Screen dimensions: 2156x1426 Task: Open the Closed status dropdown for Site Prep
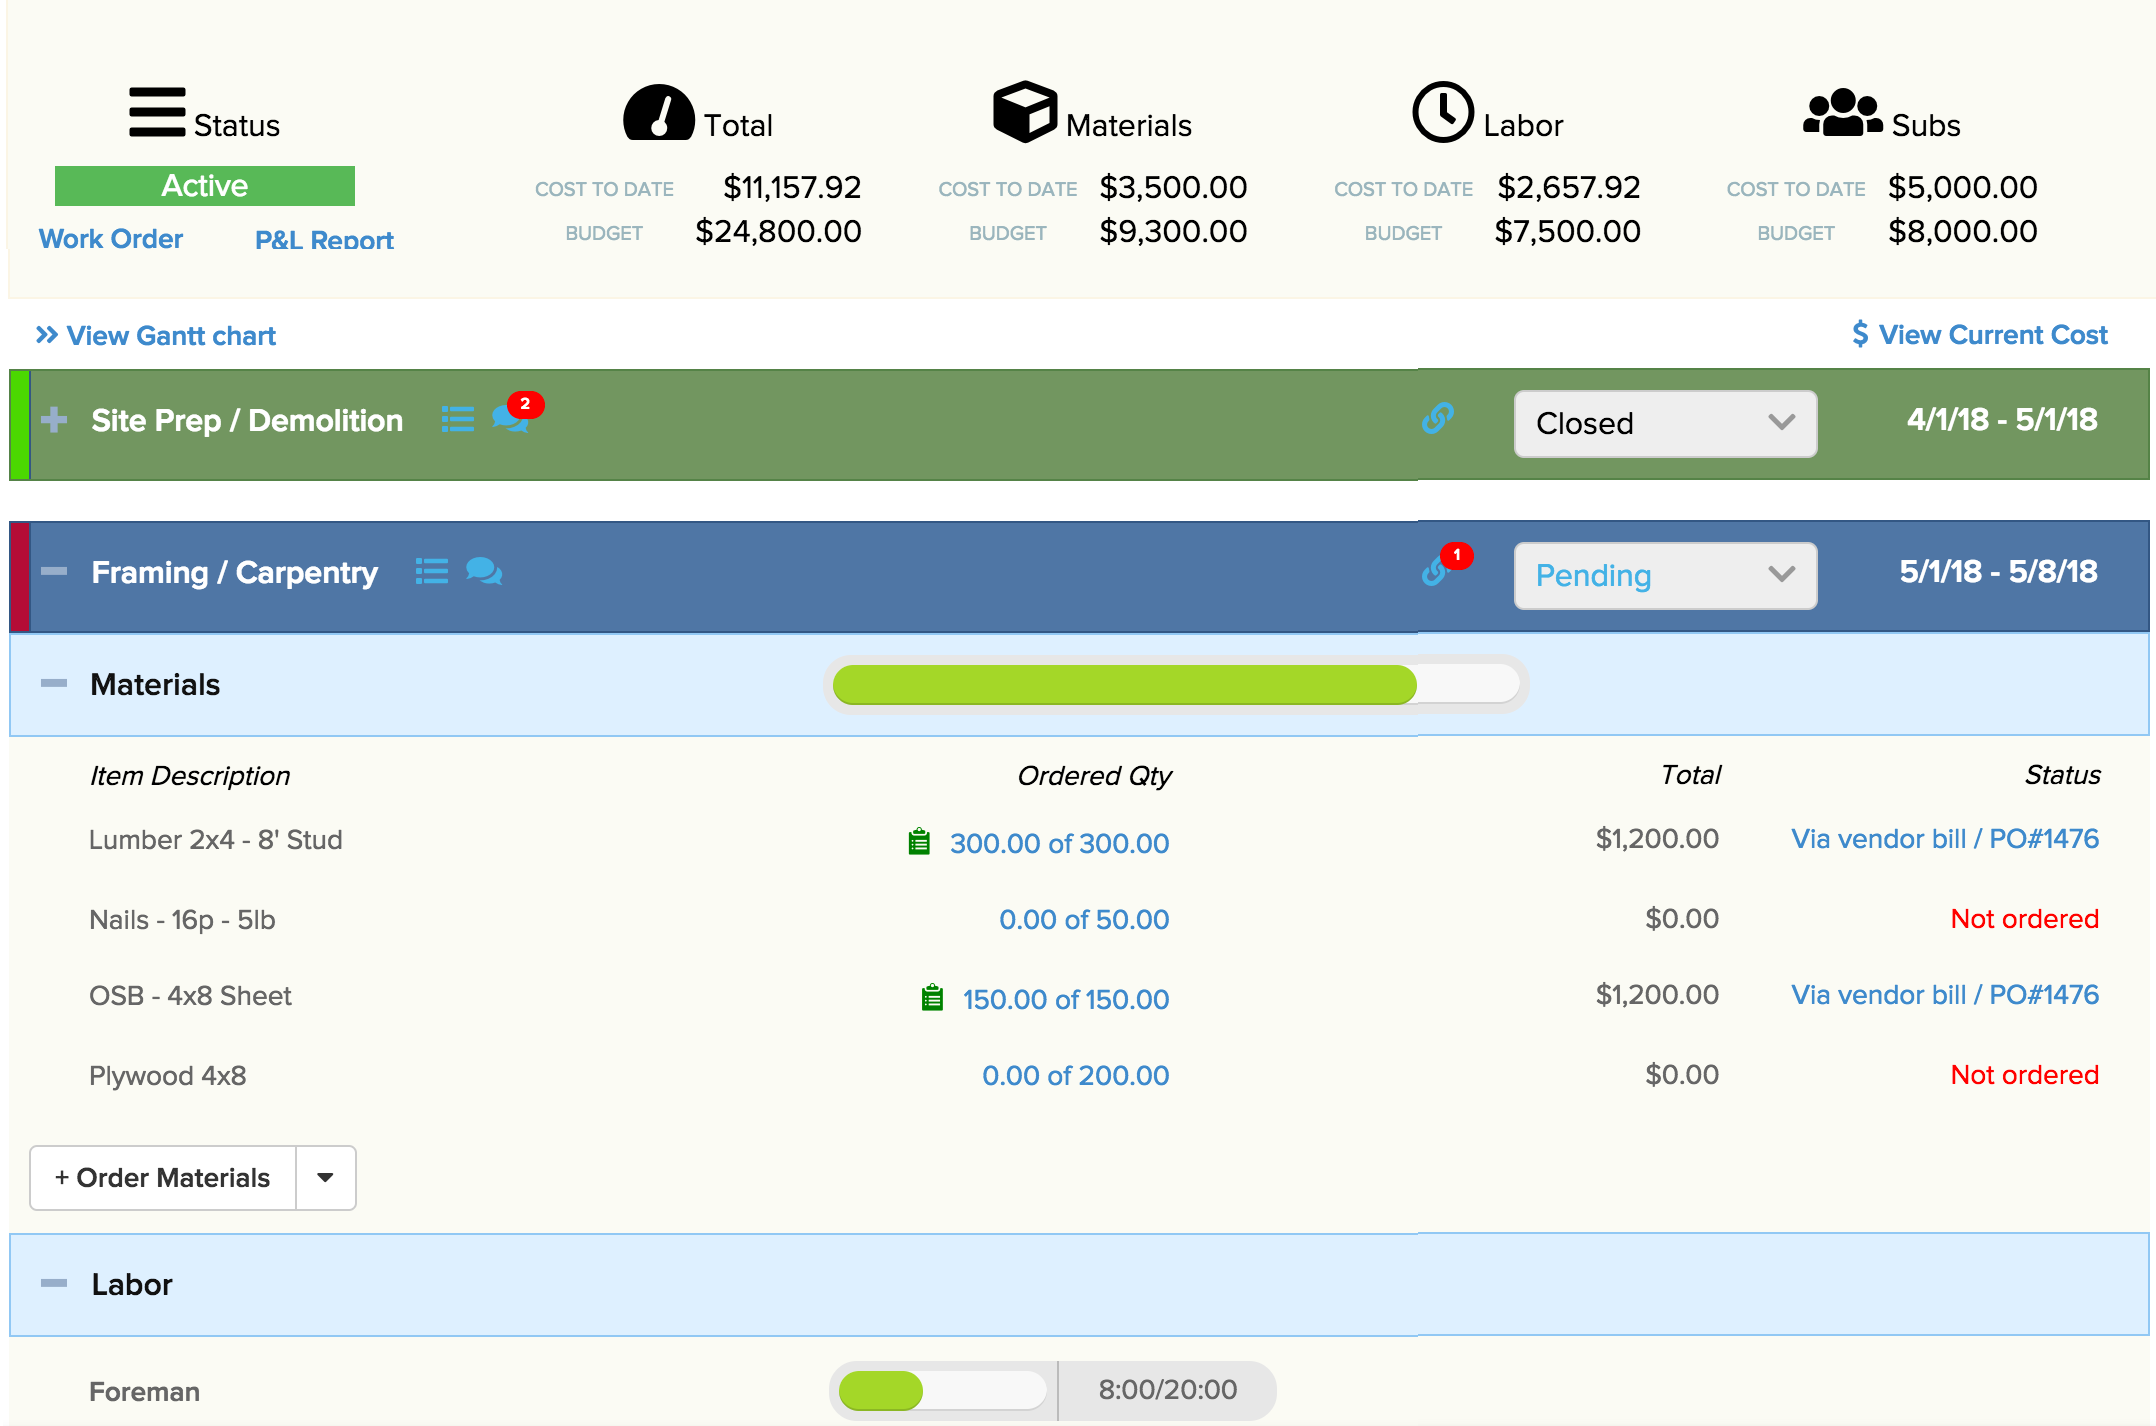[x=1664, y=423]
